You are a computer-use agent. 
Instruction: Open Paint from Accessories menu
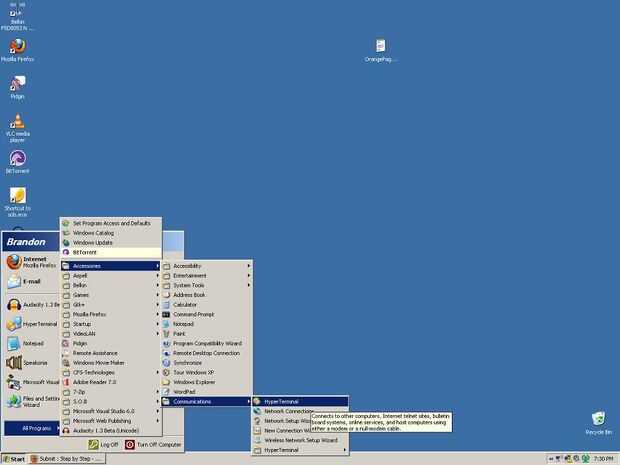(x=207, y=334)
